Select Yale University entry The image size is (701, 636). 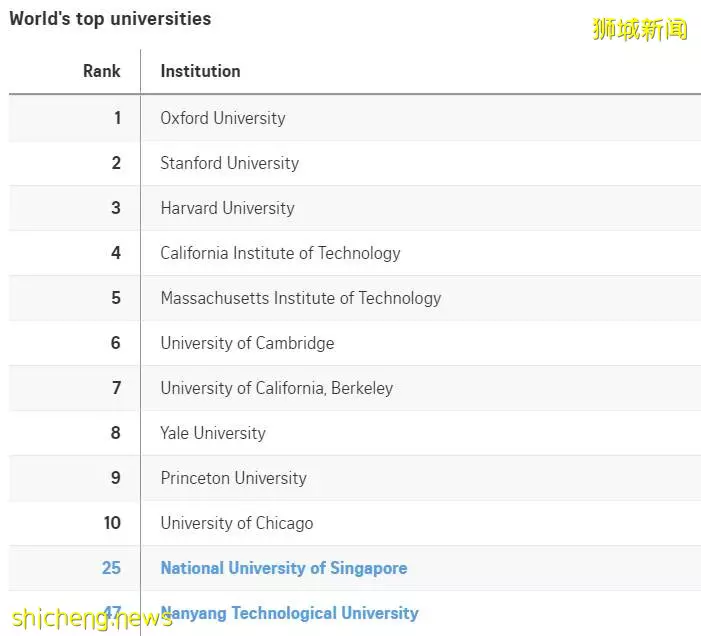point(212,433)
